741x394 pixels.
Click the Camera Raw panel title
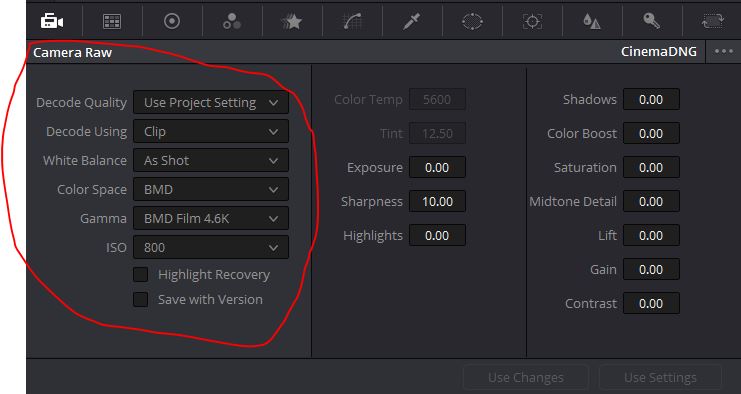[72, 52]
